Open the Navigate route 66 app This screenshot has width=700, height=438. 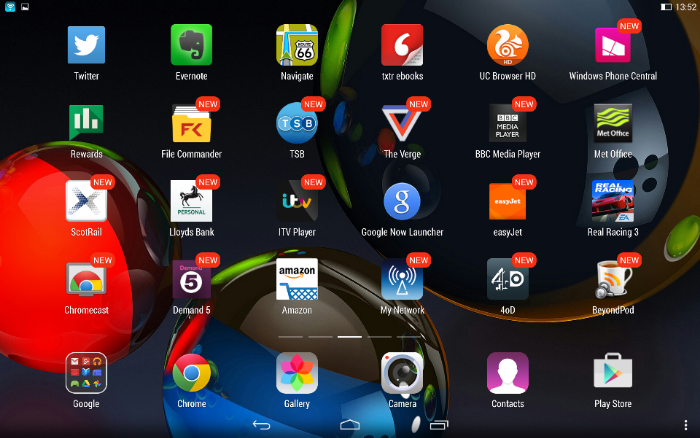tap(297, 45)
